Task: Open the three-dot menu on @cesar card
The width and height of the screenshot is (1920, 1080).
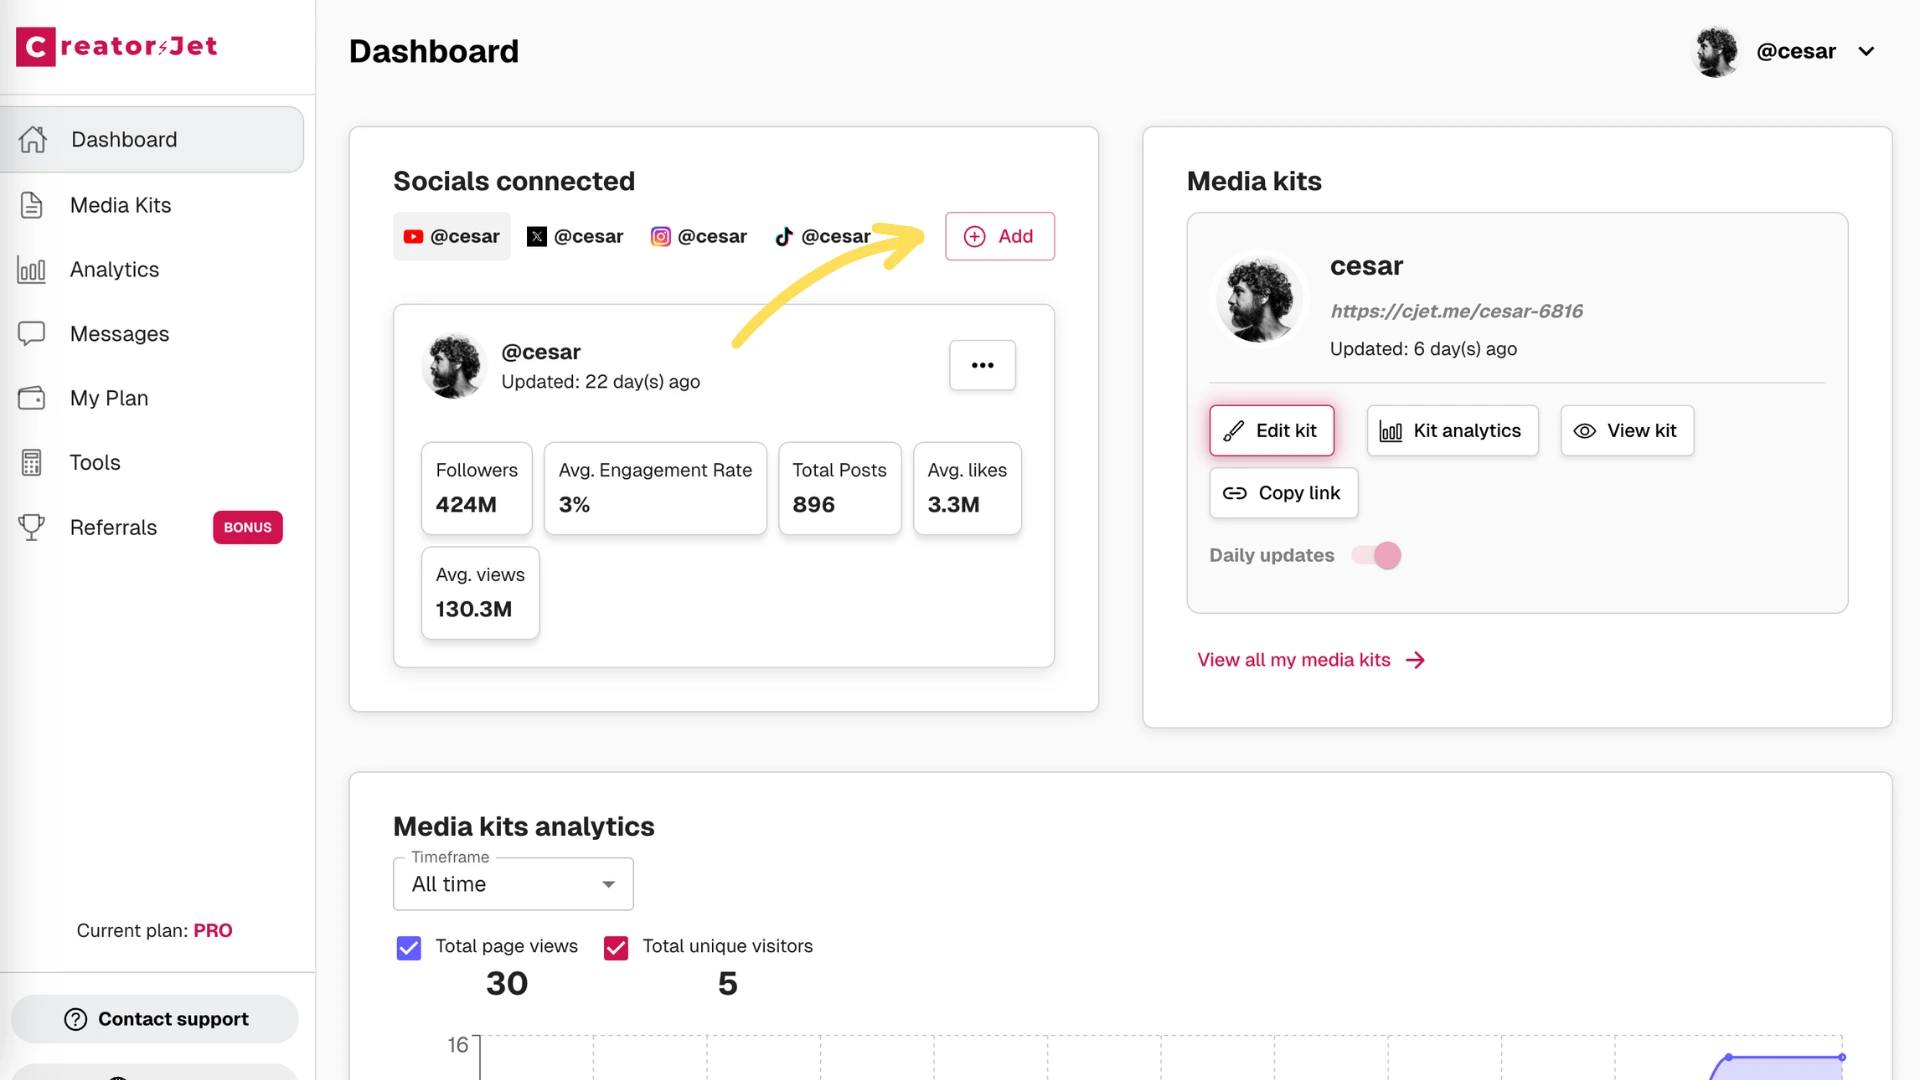Action: pos(982,365)
